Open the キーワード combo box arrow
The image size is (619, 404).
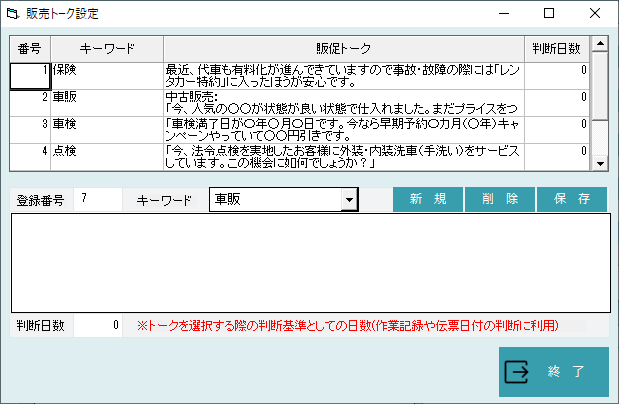click(x=349, y=199)
